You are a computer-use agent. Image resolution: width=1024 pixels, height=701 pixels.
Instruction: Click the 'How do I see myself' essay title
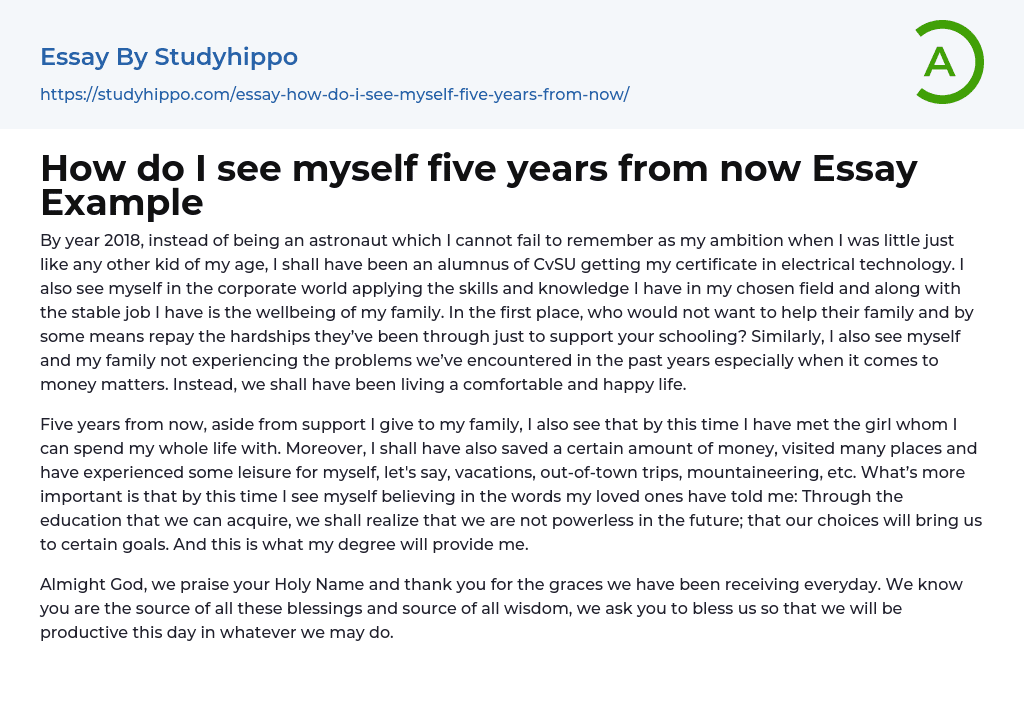[x=478, y=169]
